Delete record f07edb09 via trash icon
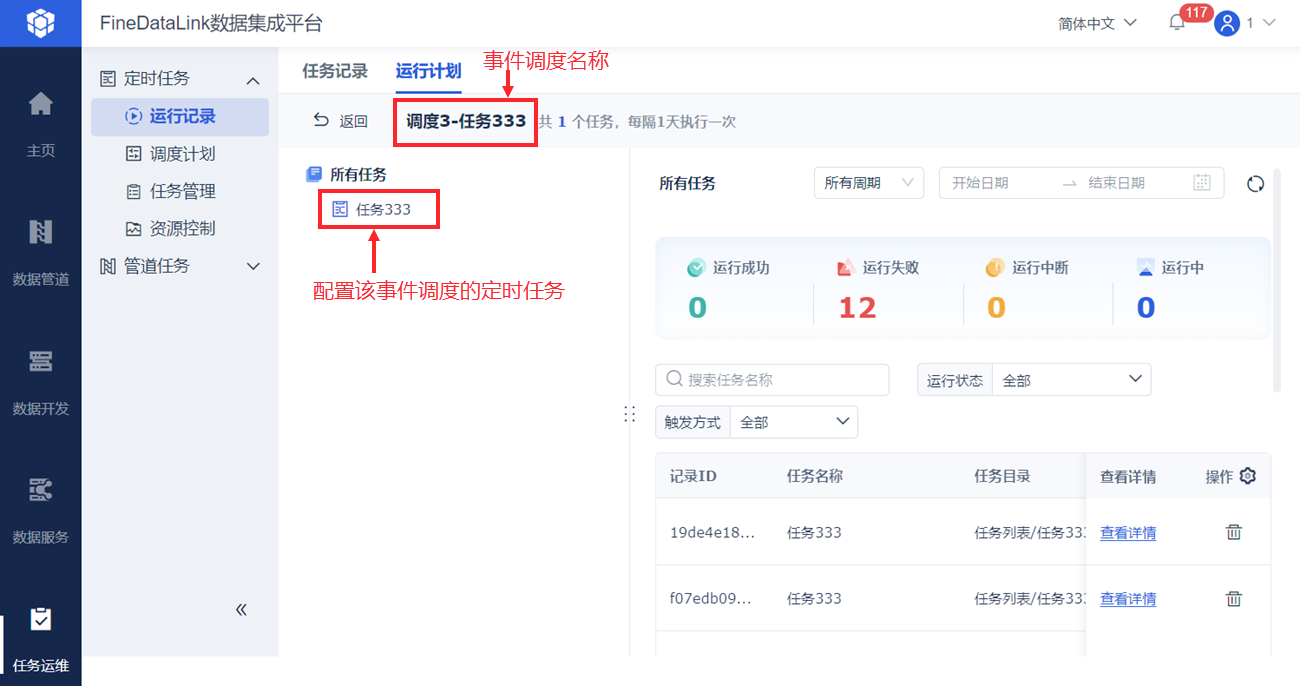The height and width of the screenshot is (686, 1300). [x=1234, y=598]
